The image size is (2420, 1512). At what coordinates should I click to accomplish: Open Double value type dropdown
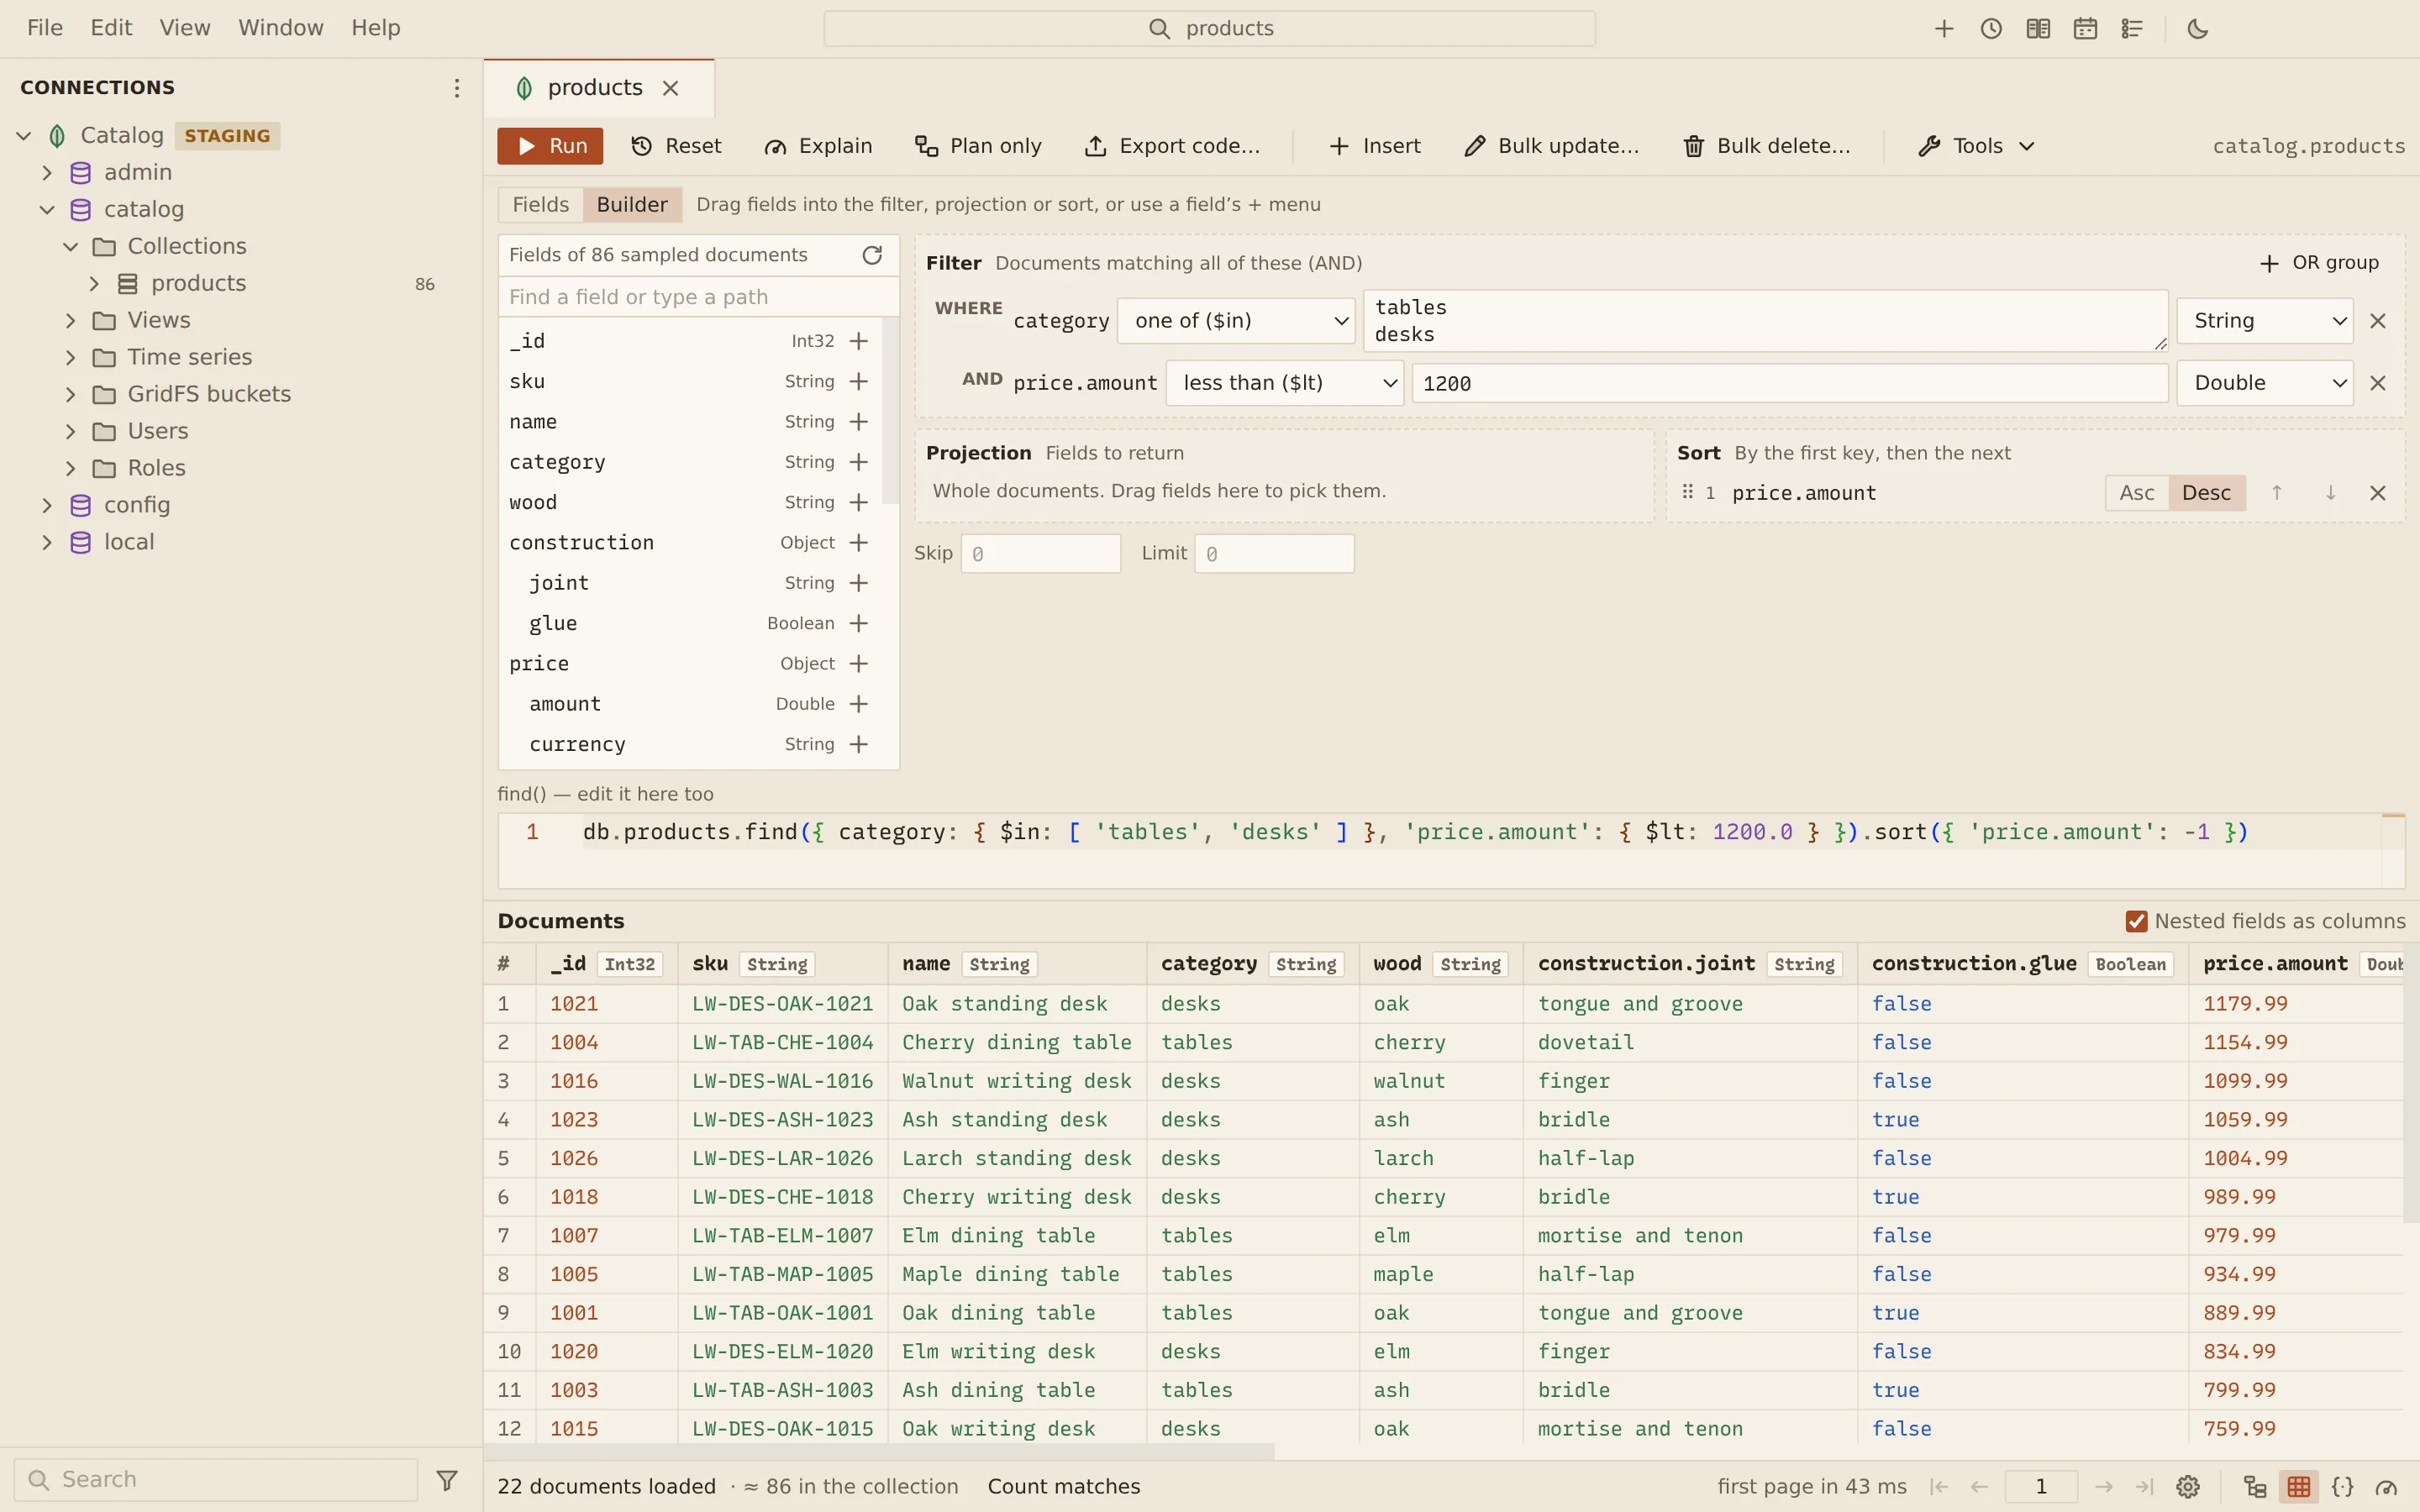2265,383
